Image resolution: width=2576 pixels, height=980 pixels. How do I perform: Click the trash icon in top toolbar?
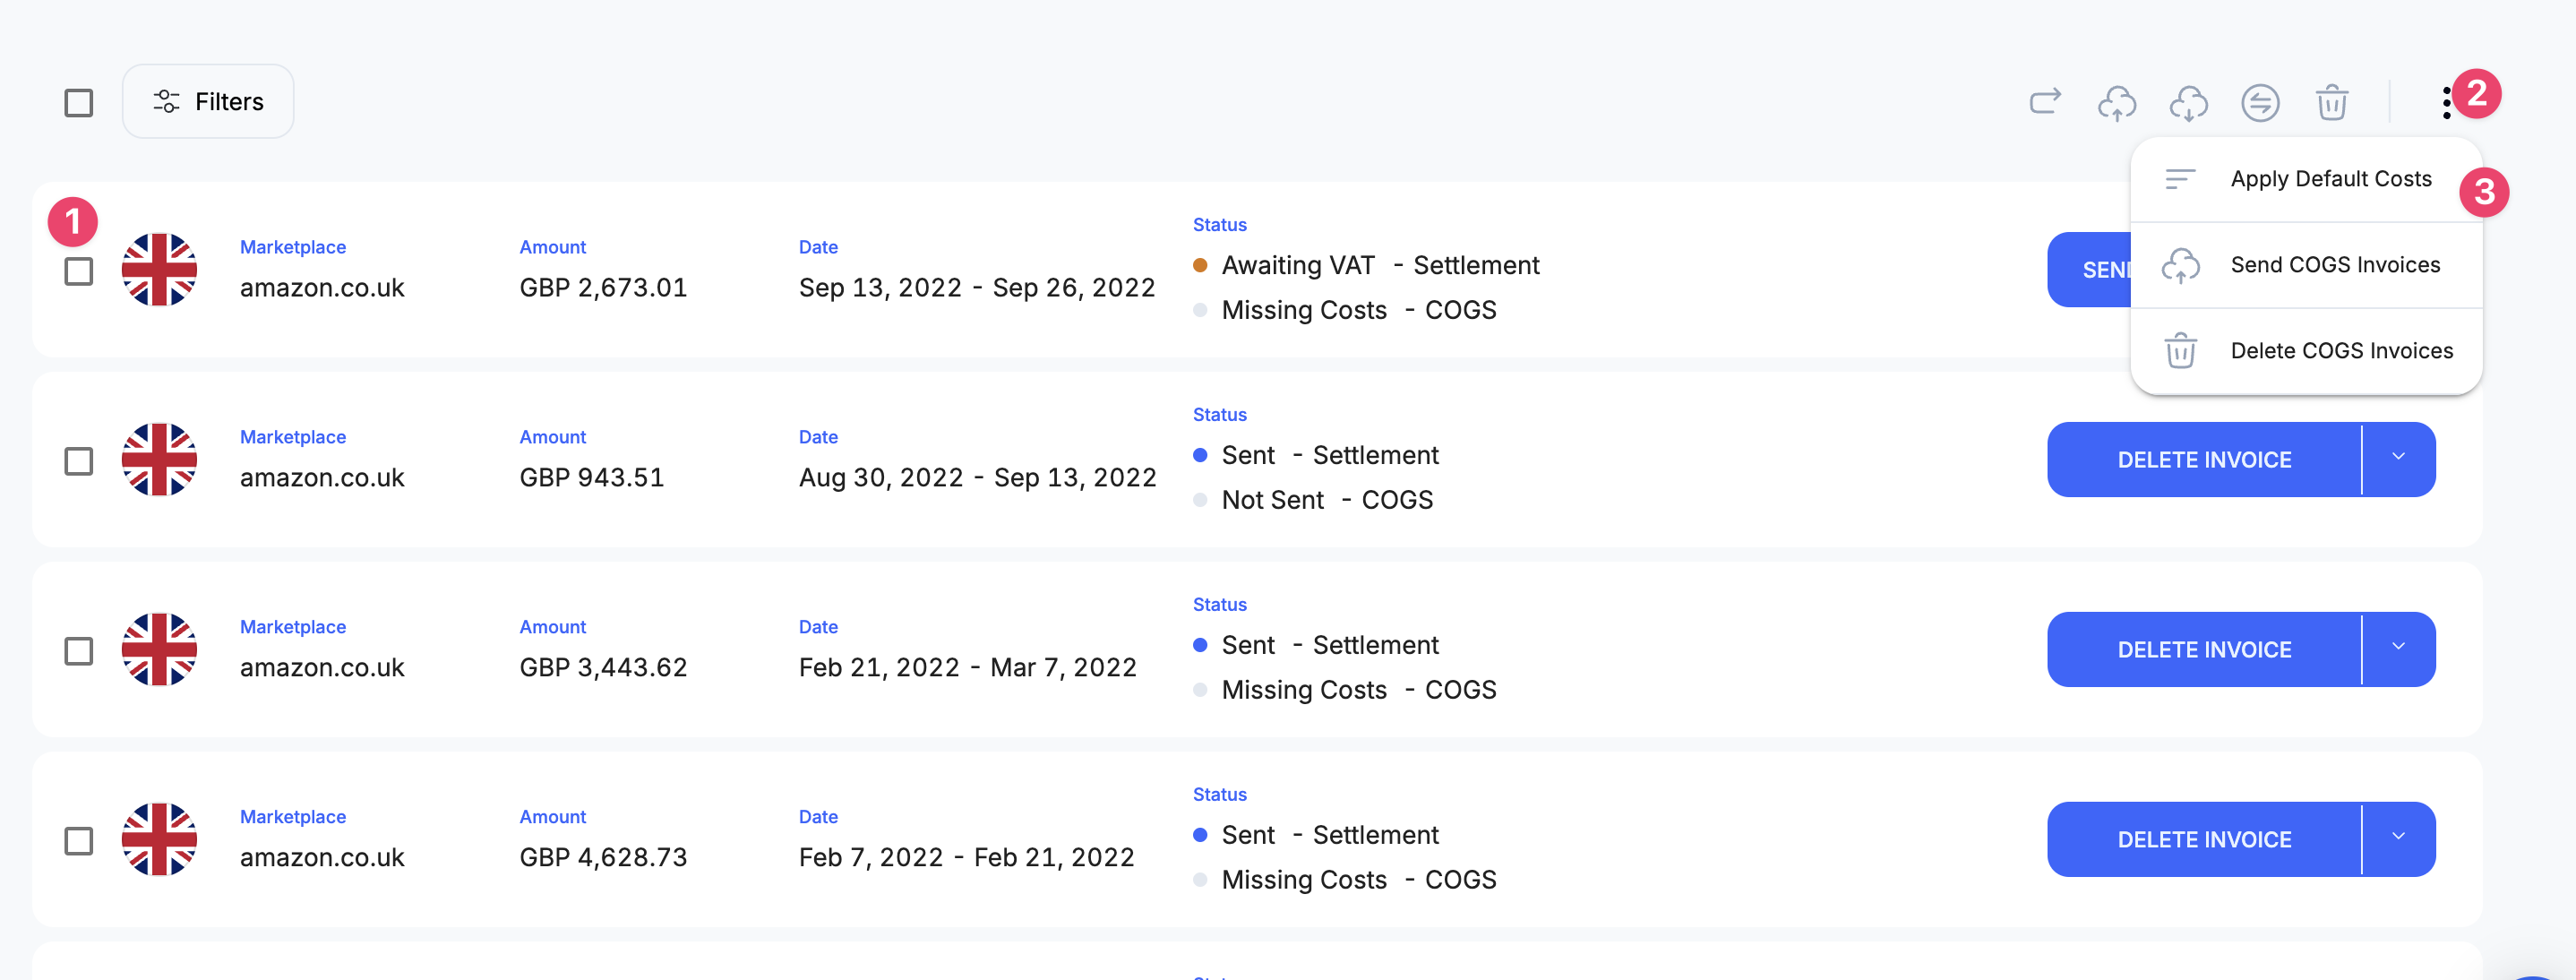tap(2332, 102)
